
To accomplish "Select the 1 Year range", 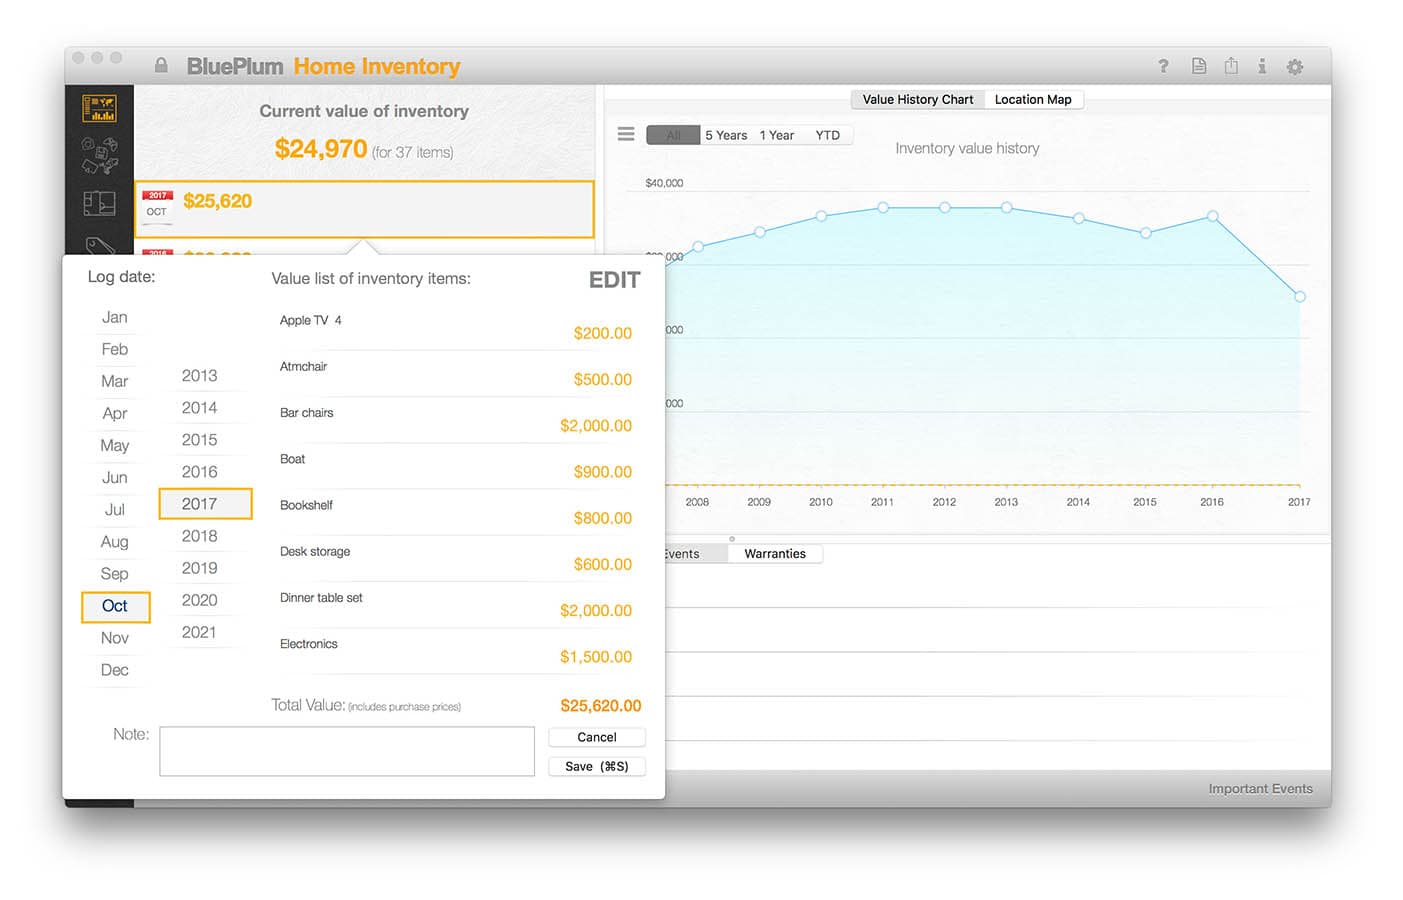I will 776,135.
